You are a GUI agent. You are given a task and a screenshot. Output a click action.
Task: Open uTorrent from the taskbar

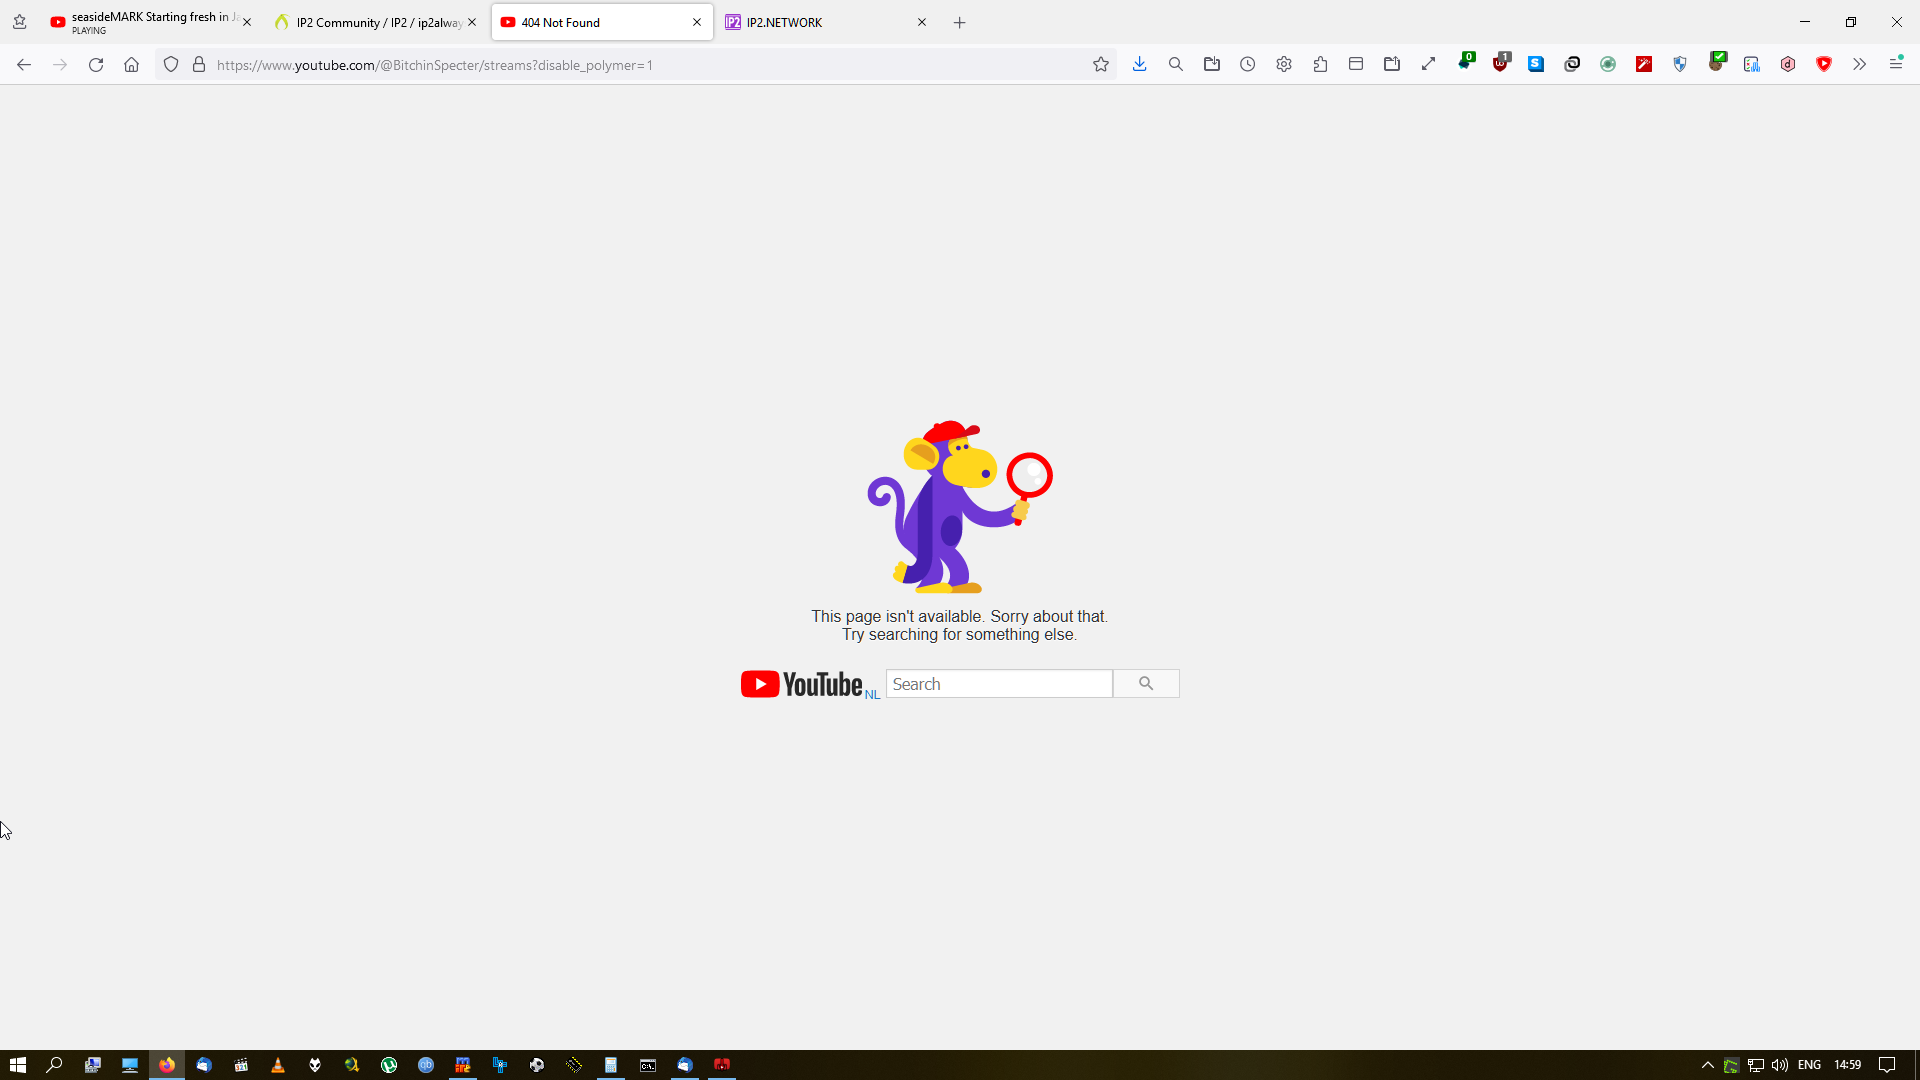click(x=389, y=1065)
